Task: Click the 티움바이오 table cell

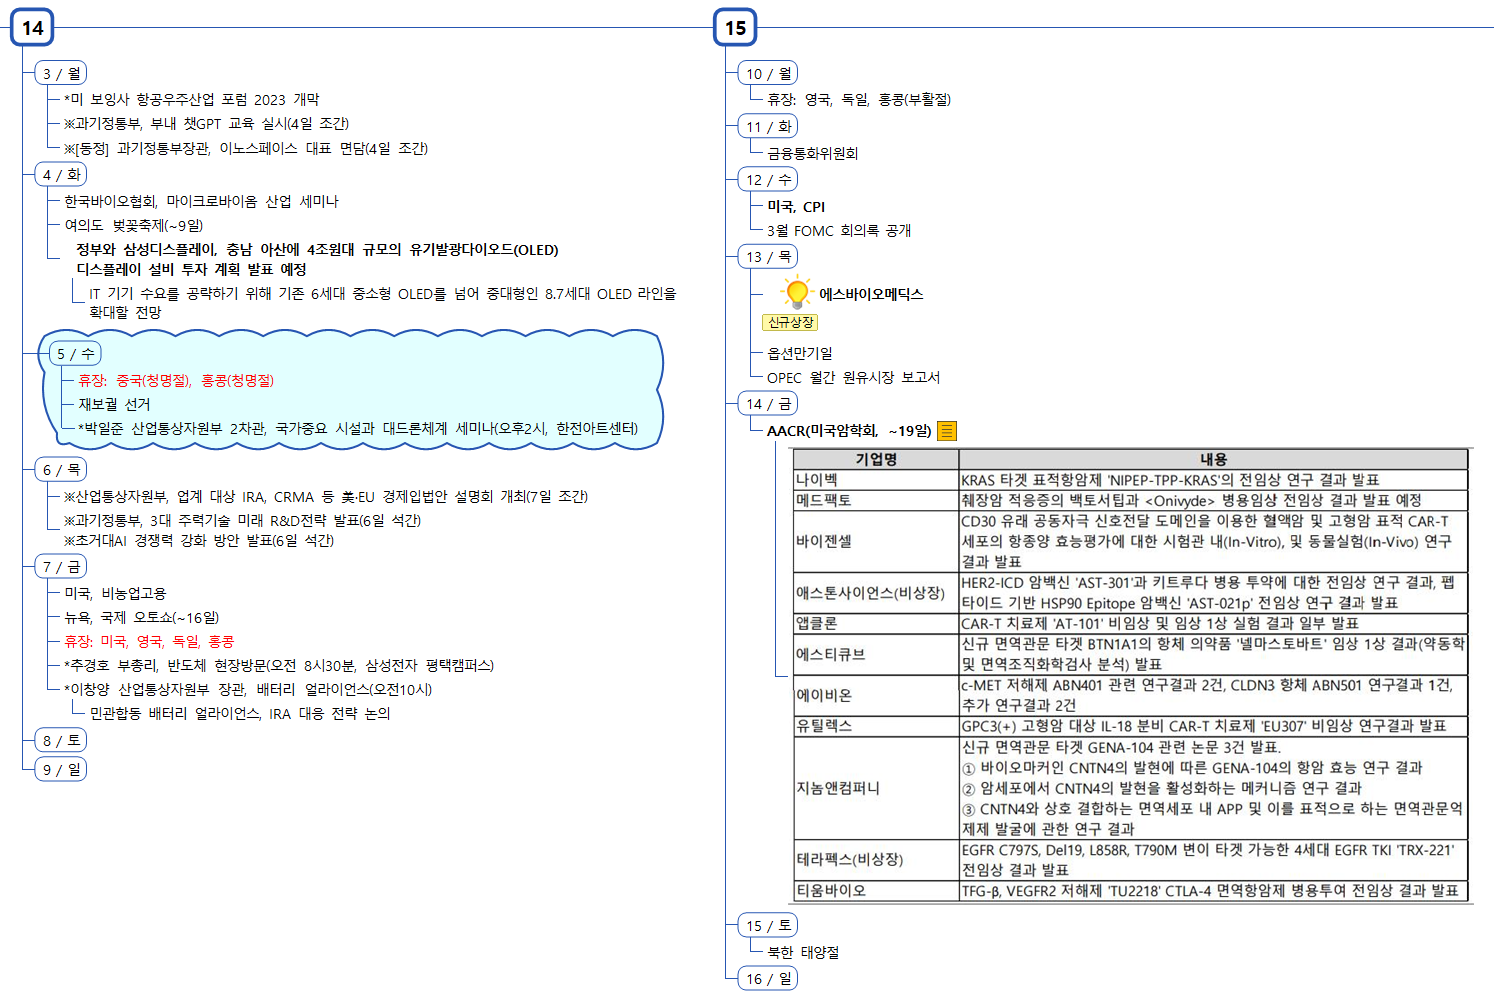Action: (876, 890)
